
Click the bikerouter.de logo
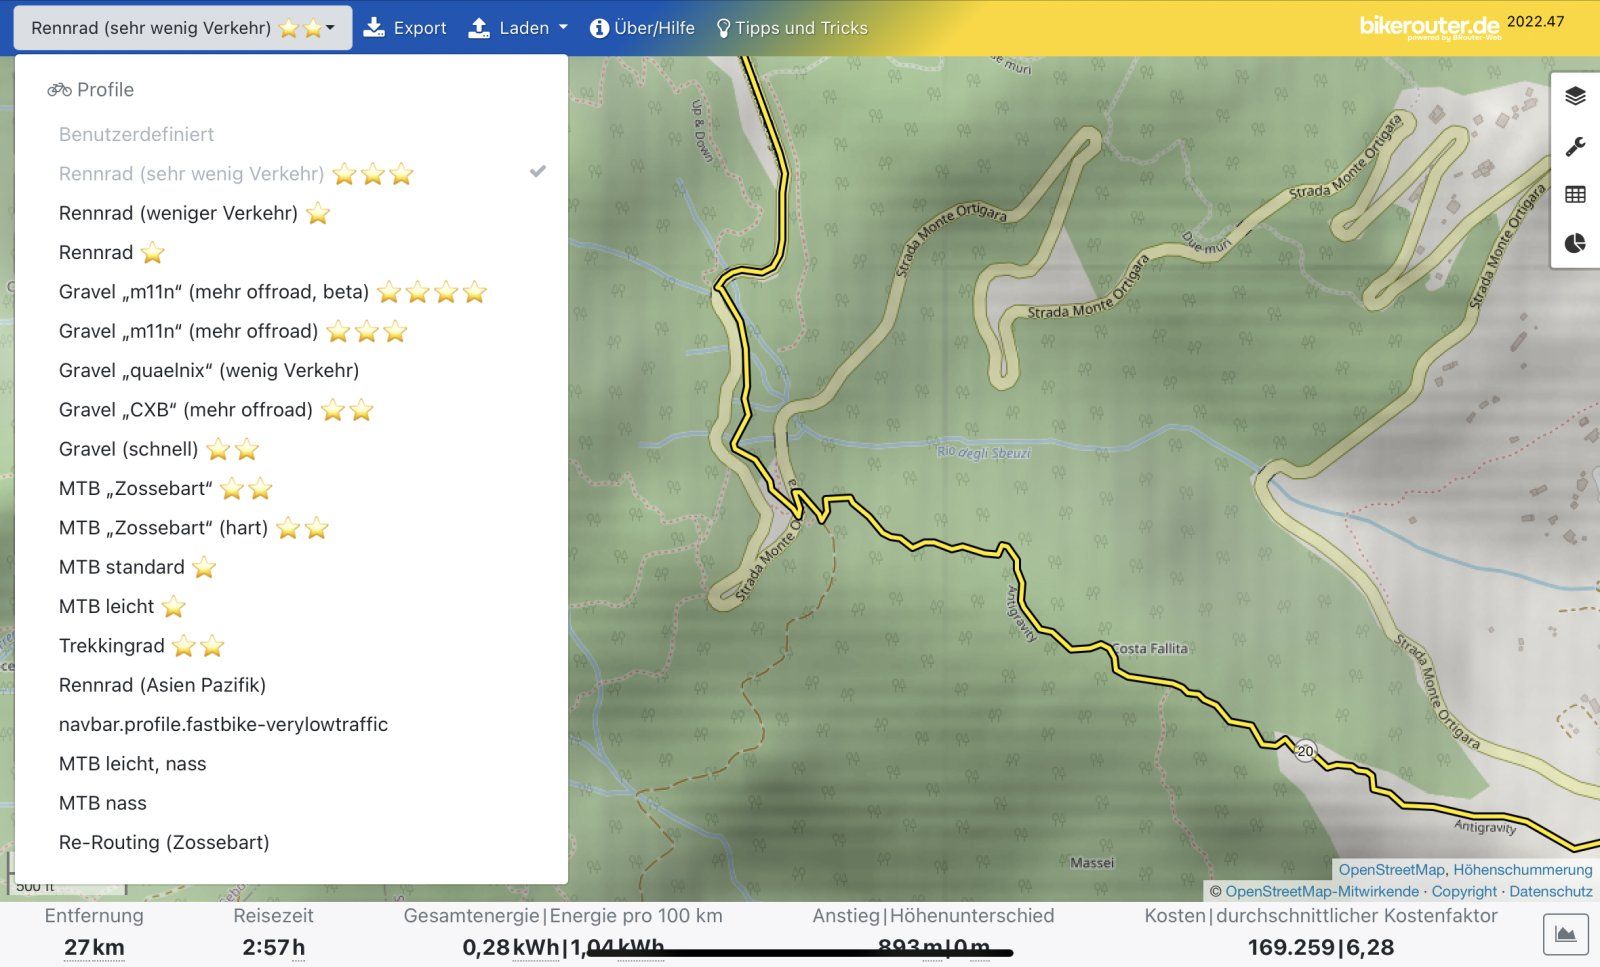[x=1429, y=26]
